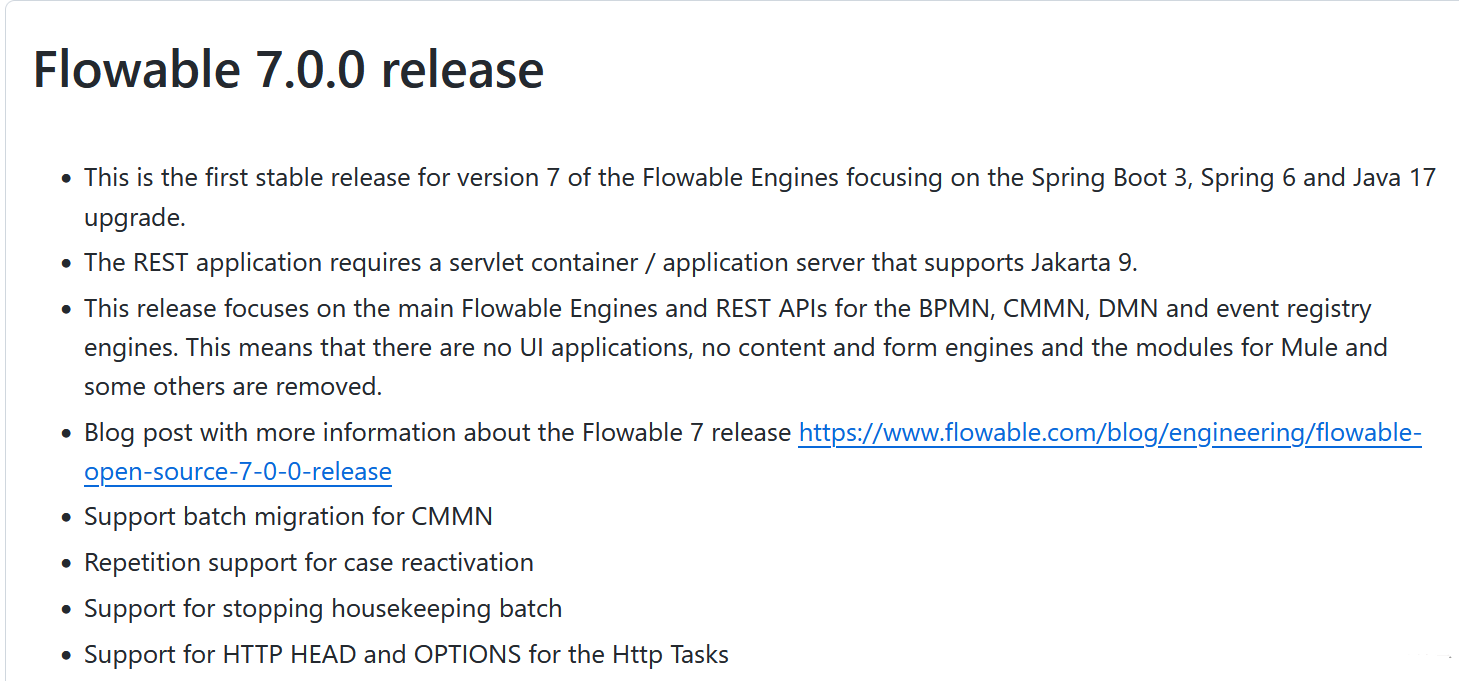Click the "7.0.0" version number in heading
The height and width of the screenshot is (681, 1459).
click(x=303, y=70)
